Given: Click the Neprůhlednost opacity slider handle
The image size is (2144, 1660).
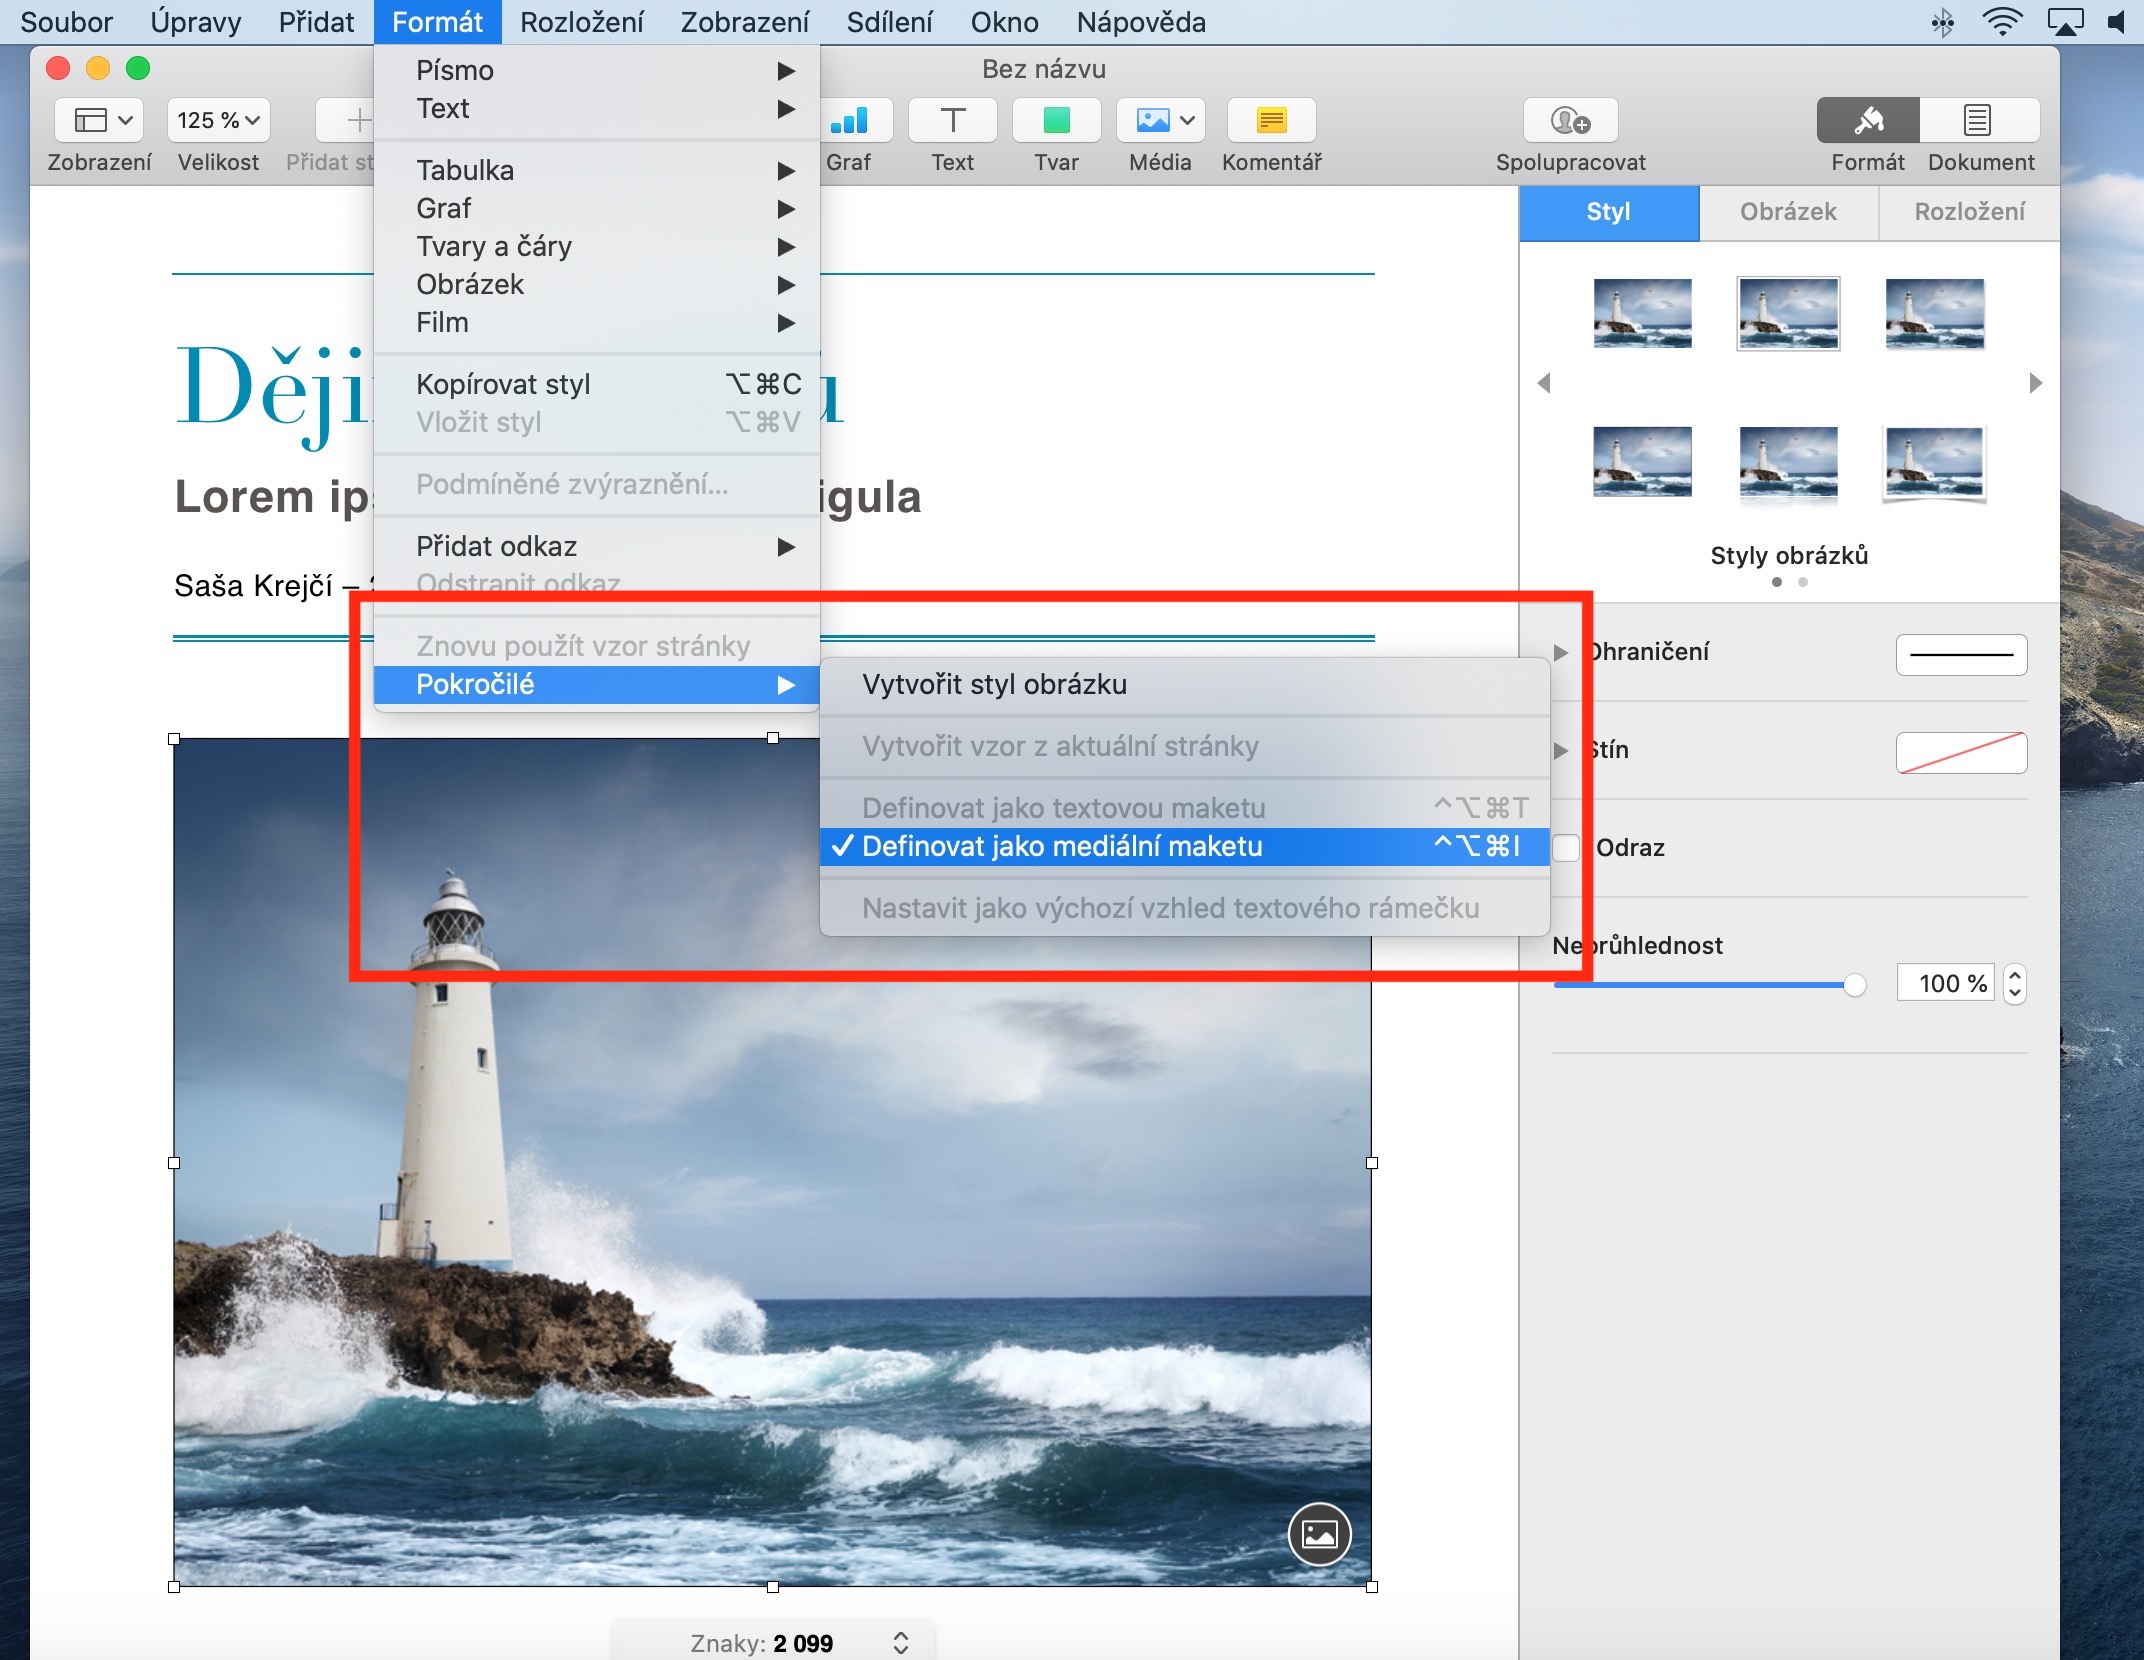Looking at the screenshot, I should click(x=1854, y=985).
